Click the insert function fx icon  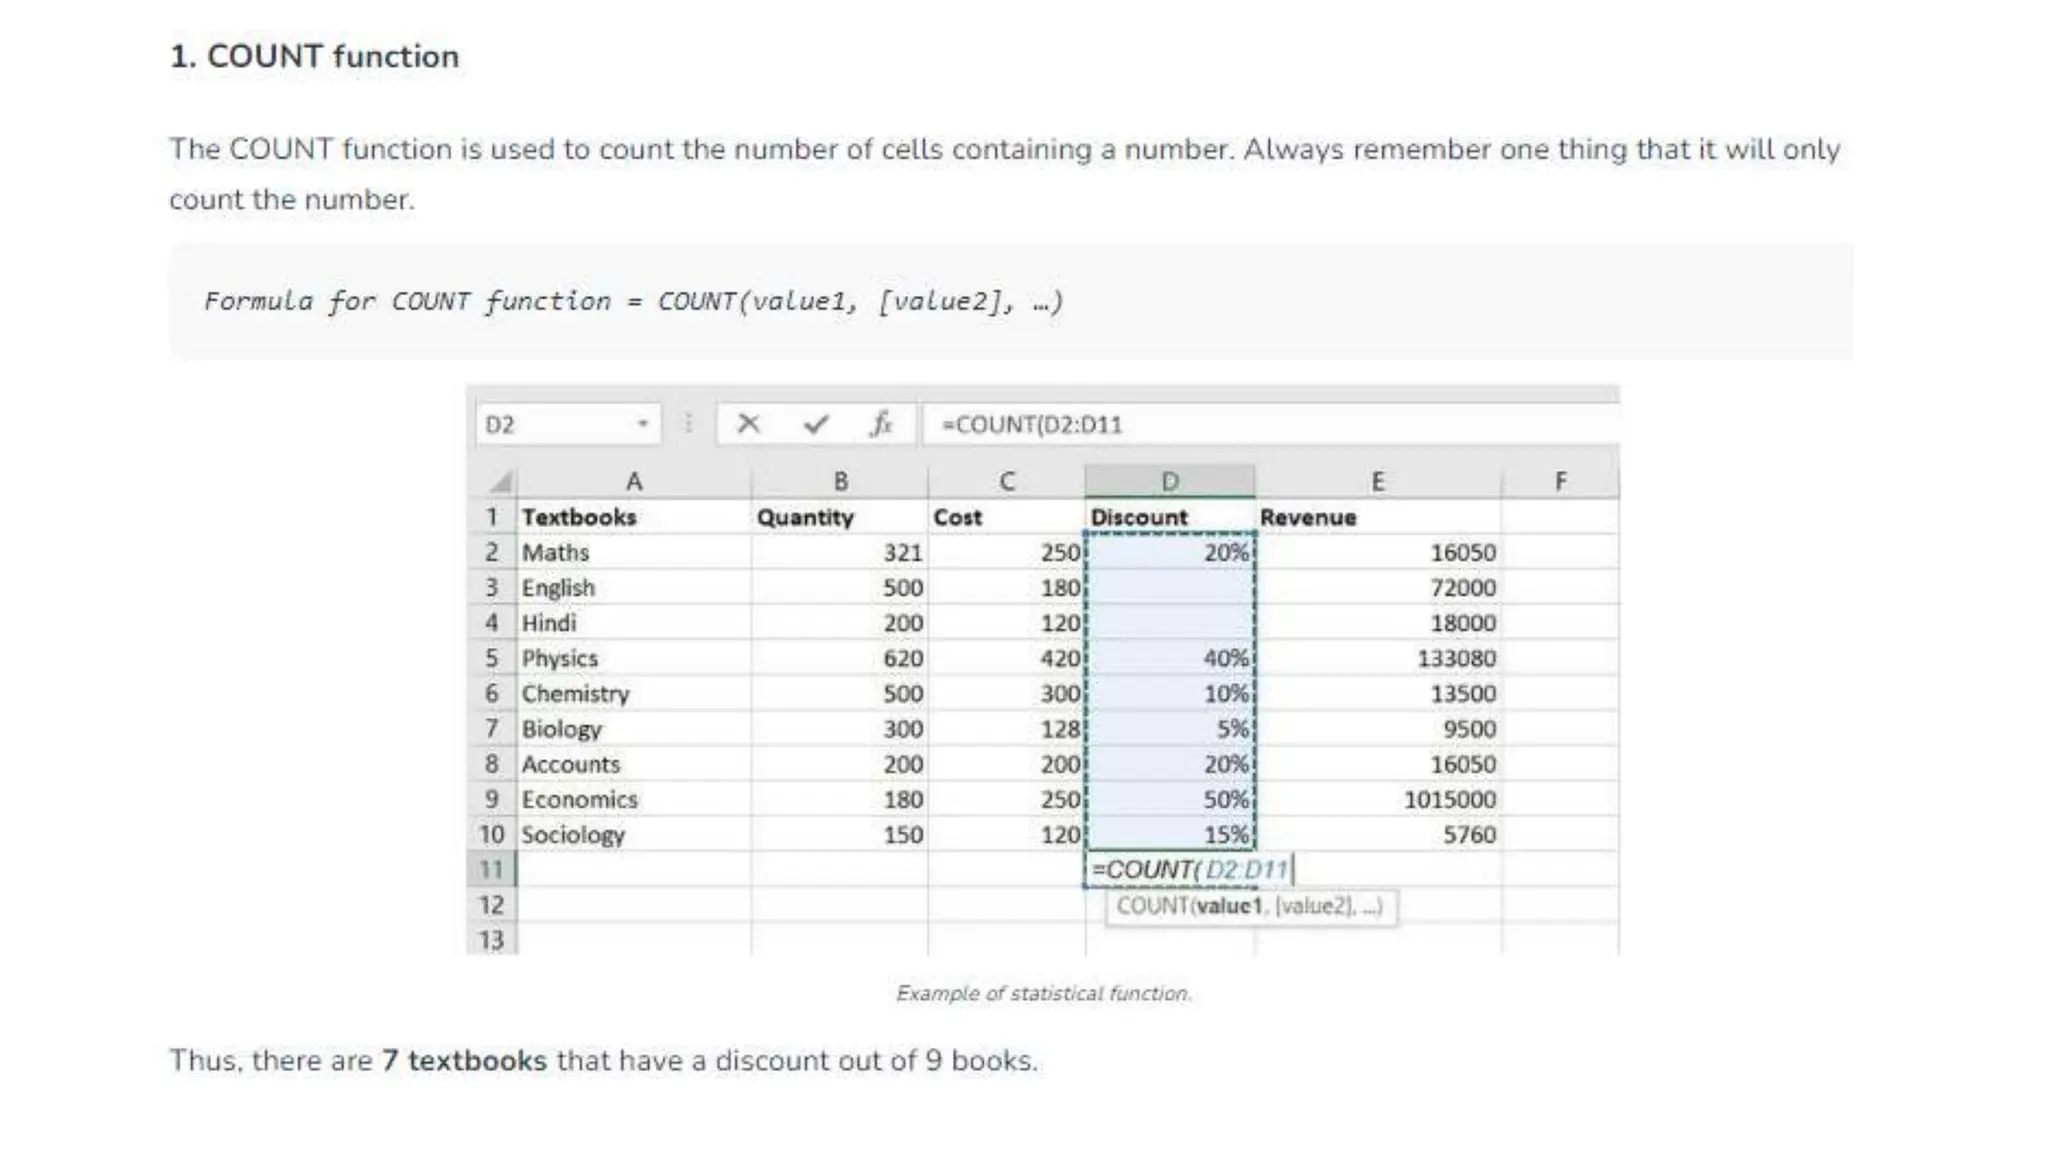tap(880, 424)
